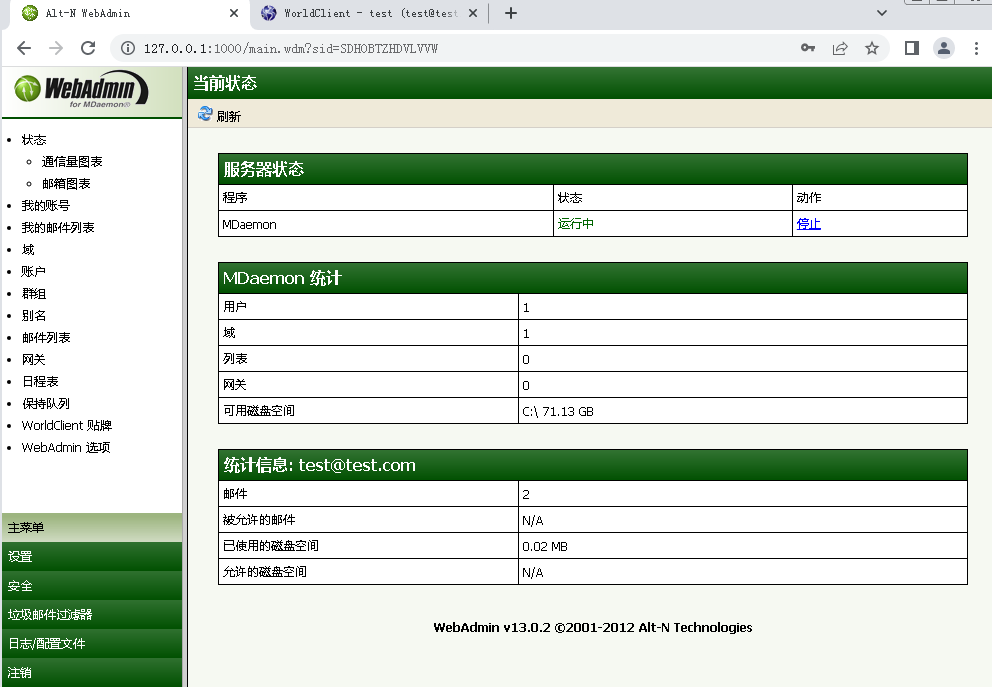Close the WorldClient browser tab
This screenshot has width=992, height=687.
pos(473,13)
